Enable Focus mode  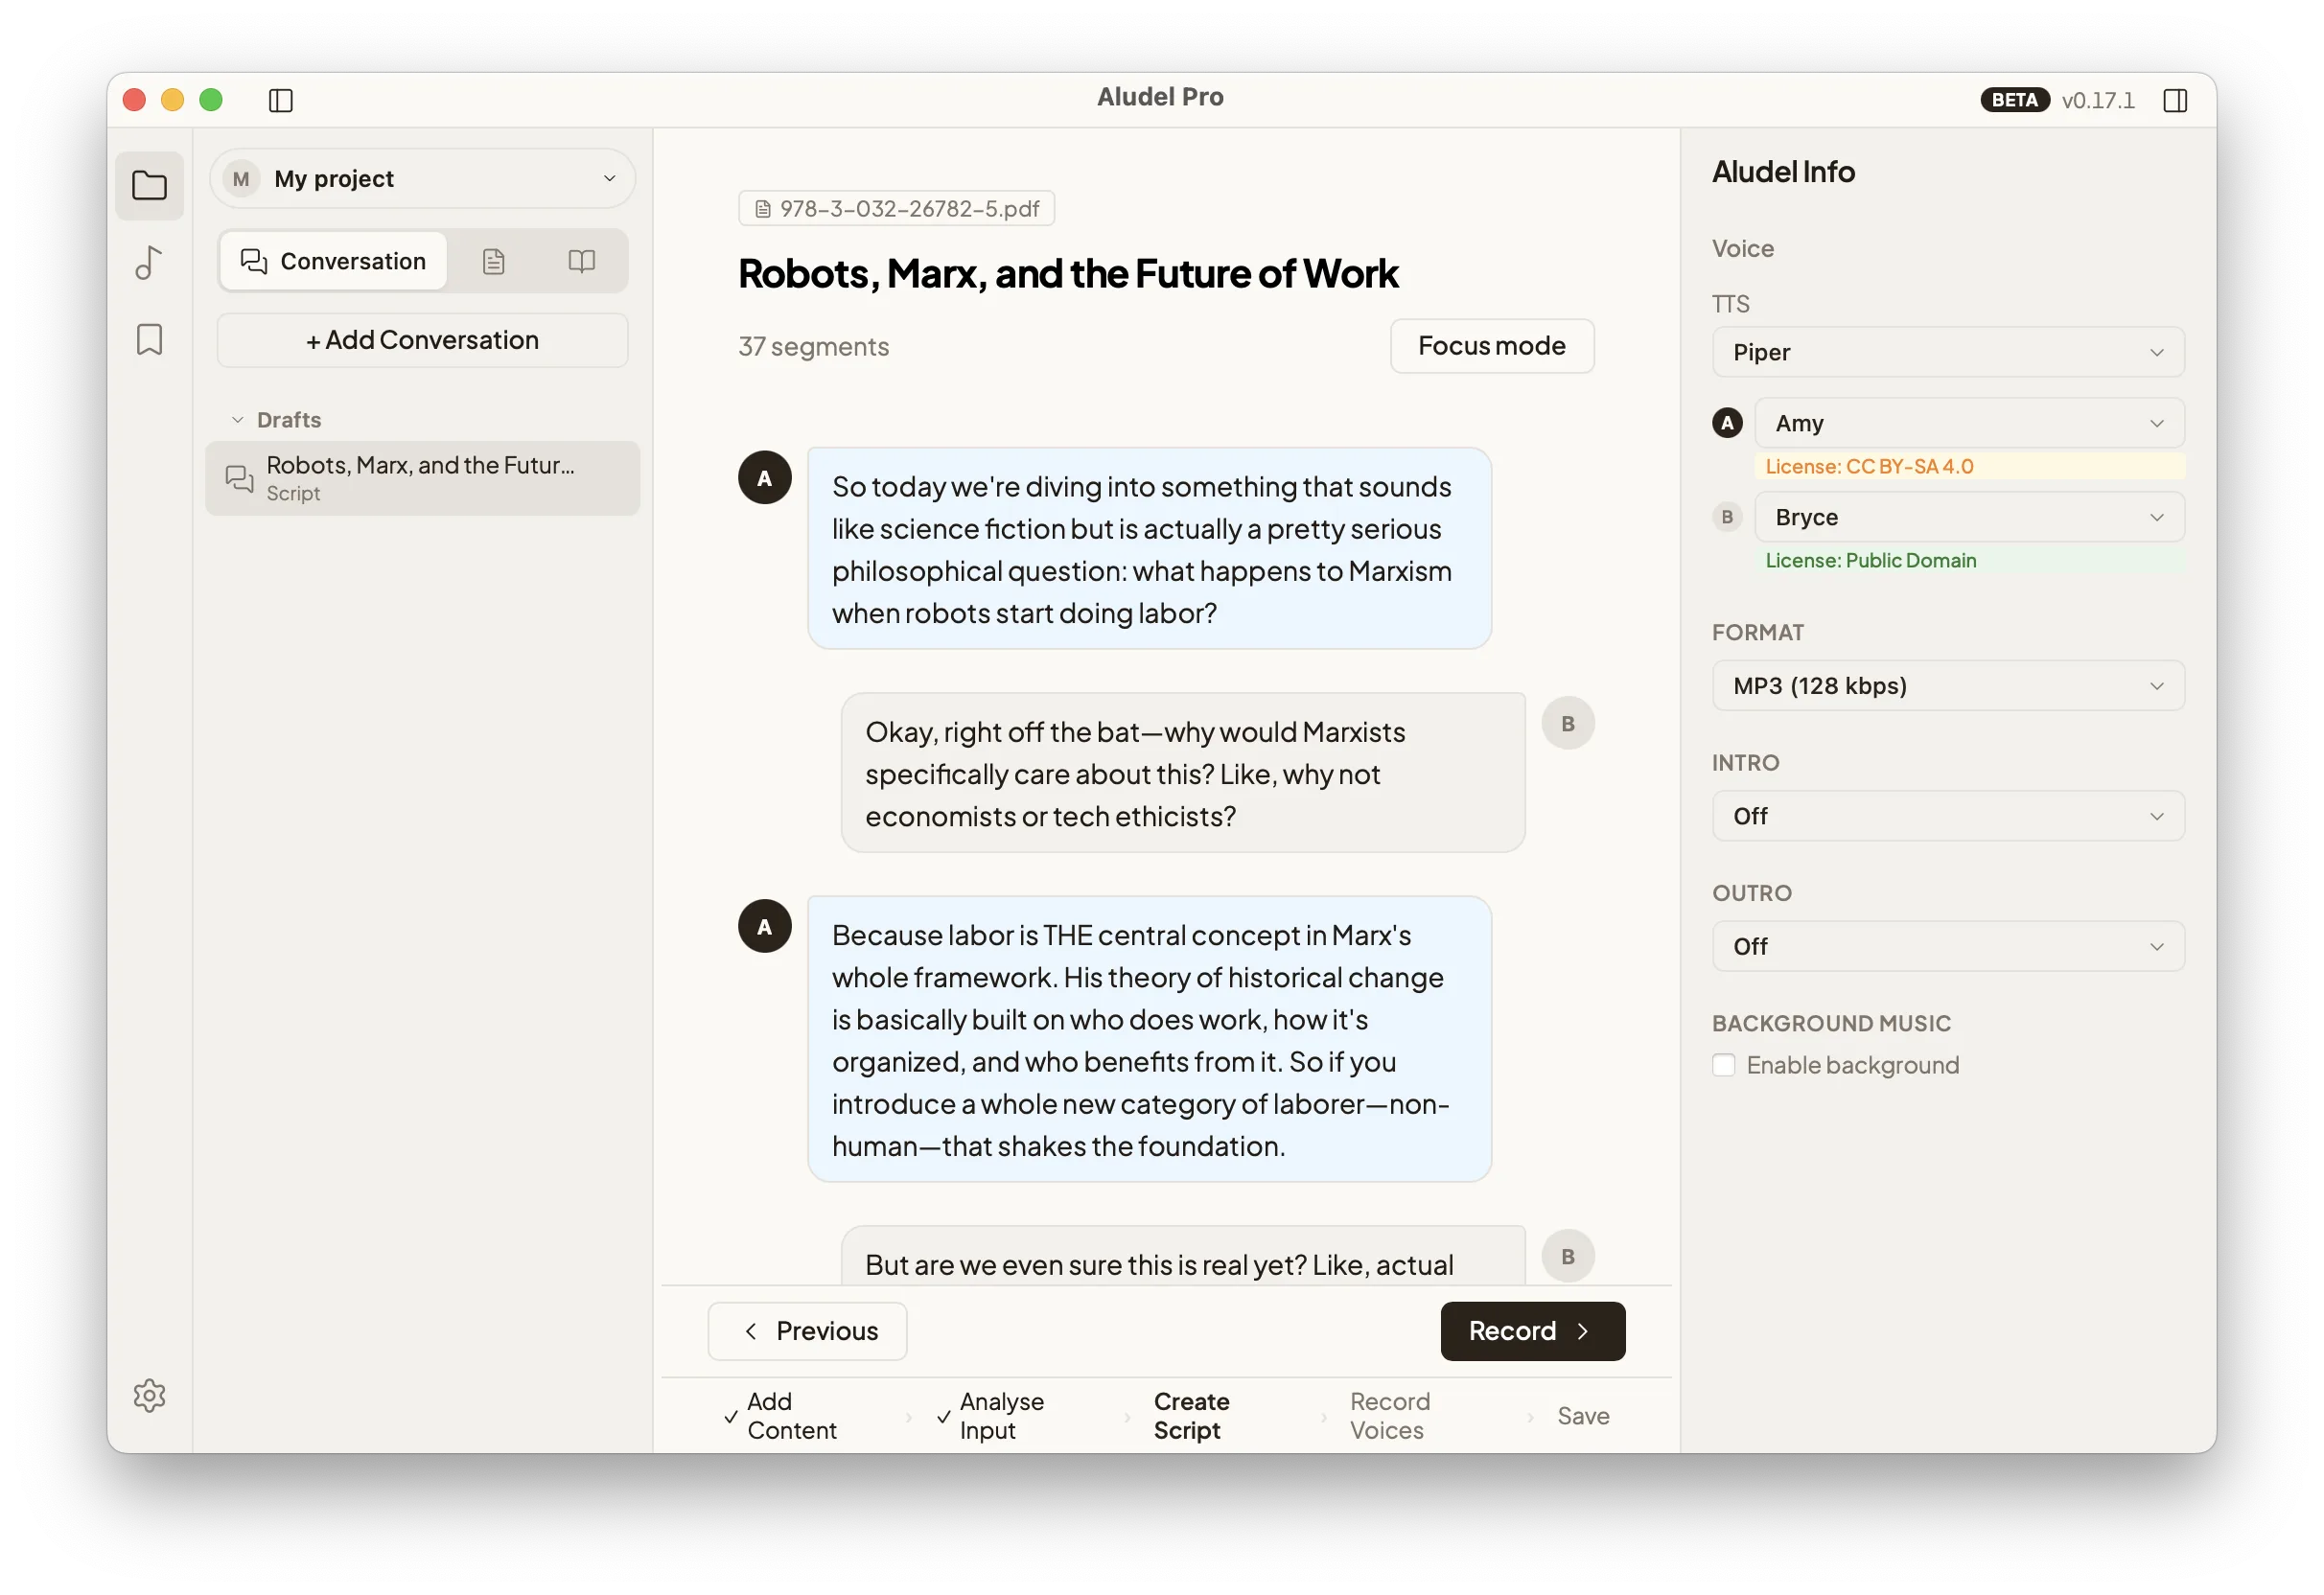point(1491,346)
